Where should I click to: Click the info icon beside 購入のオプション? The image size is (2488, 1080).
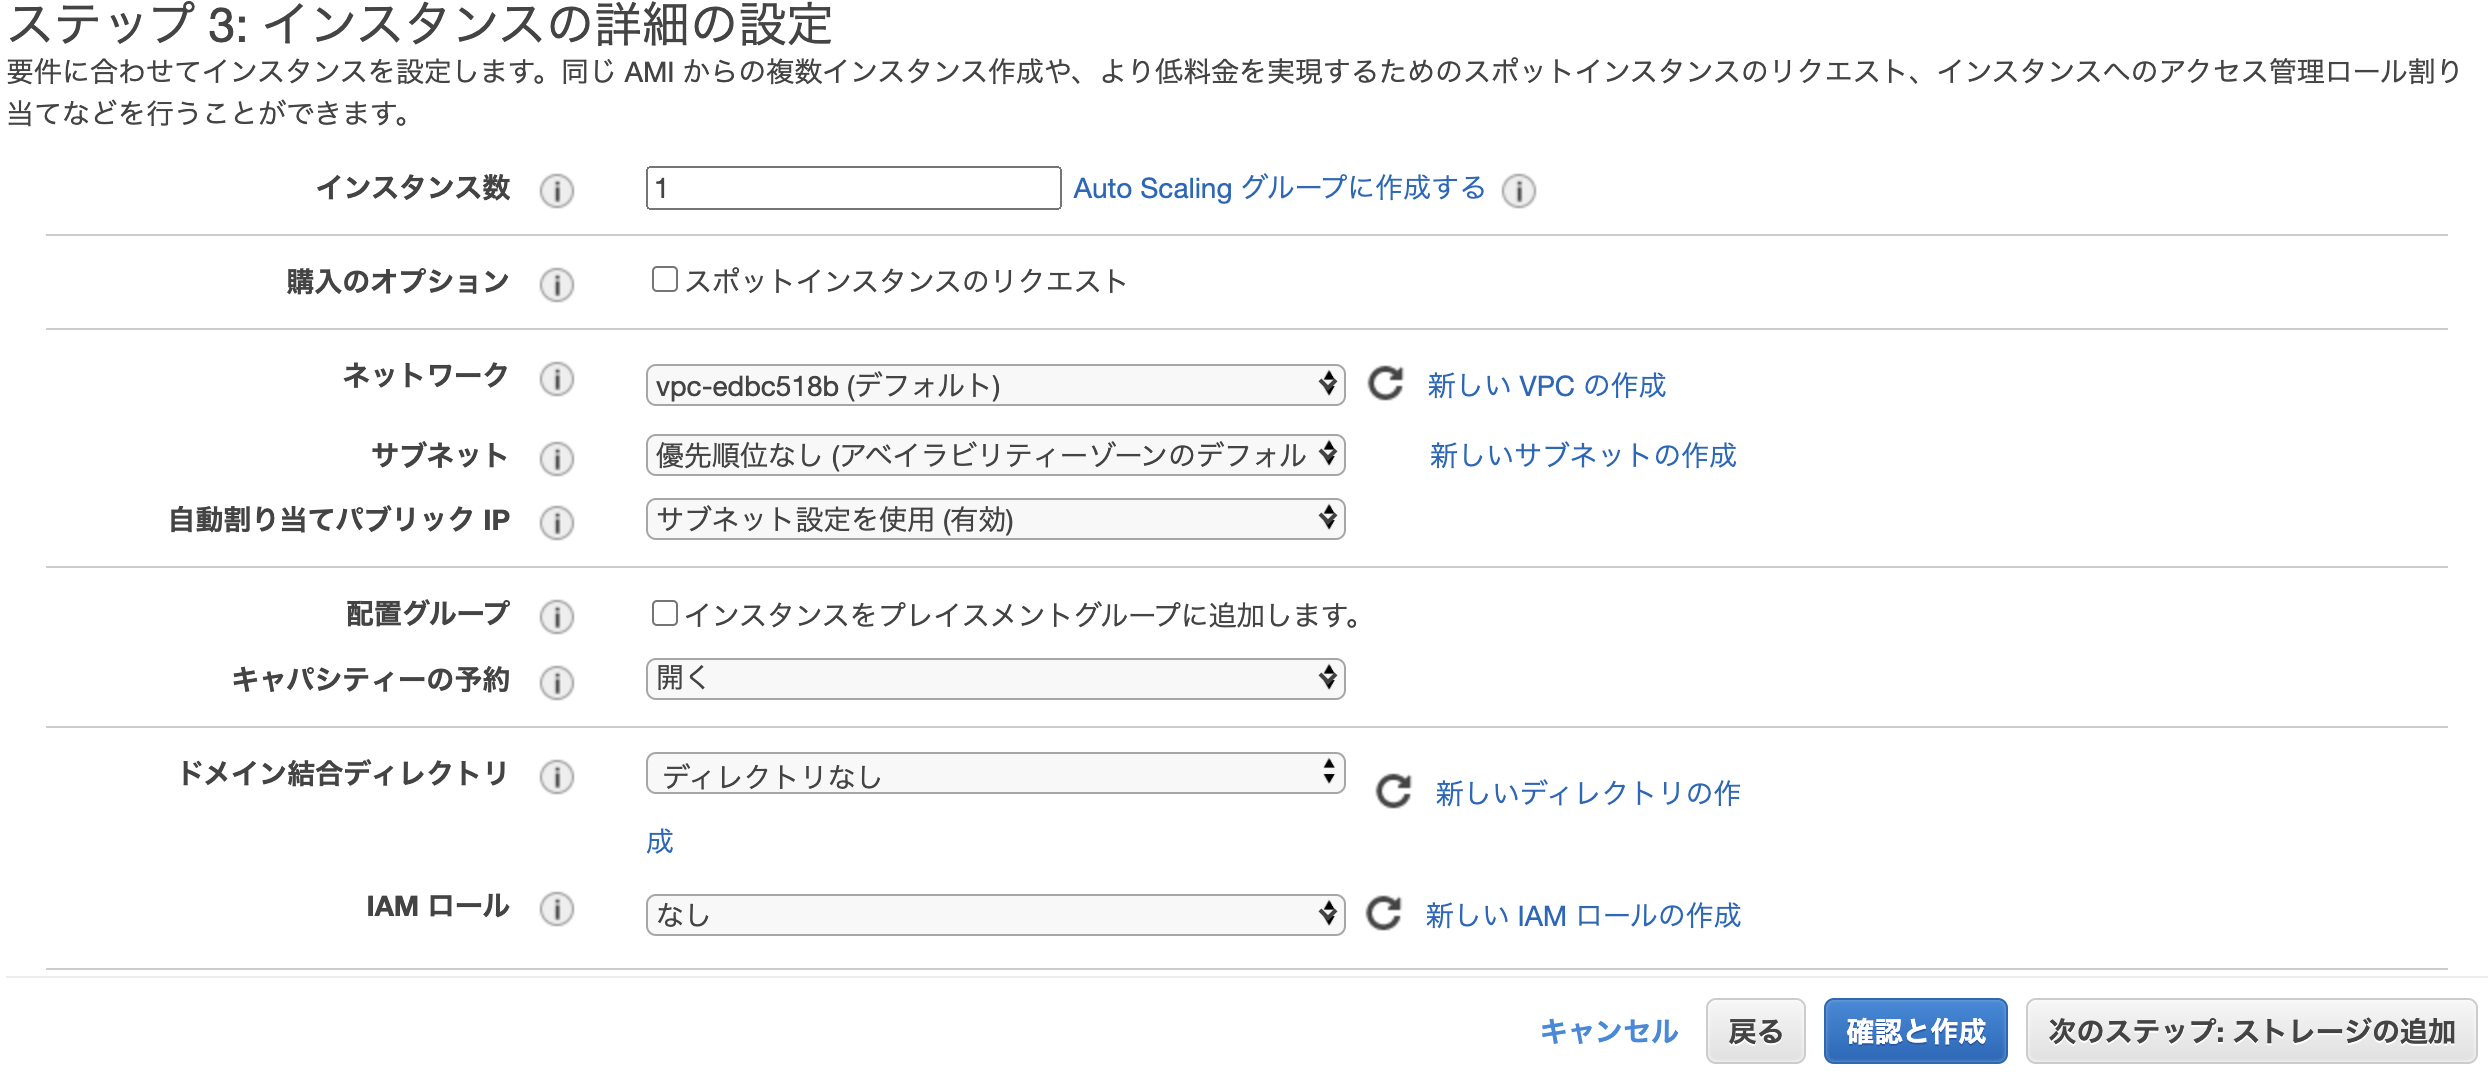click(558, 285)
